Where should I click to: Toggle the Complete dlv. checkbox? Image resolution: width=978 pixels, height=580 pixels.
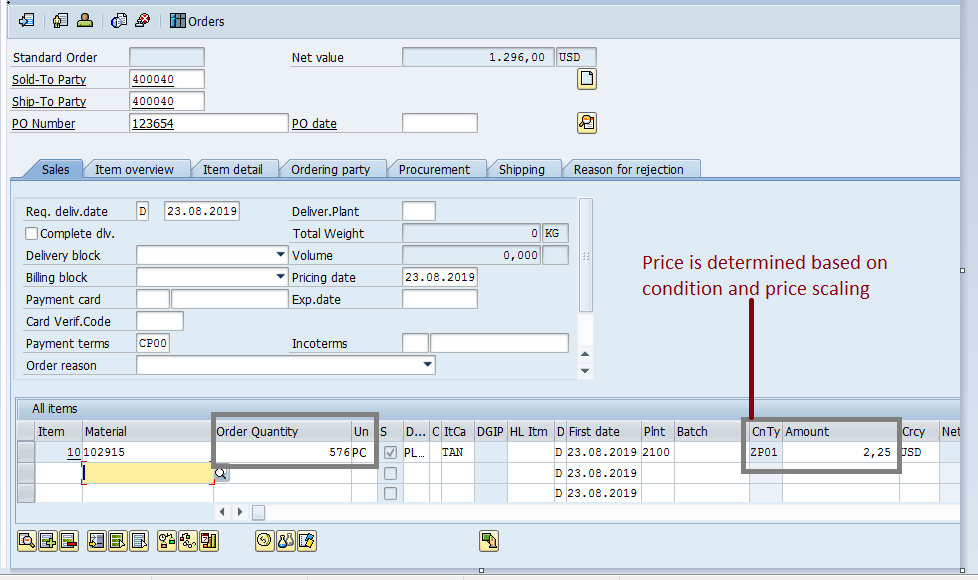click(x=32, y=234)
